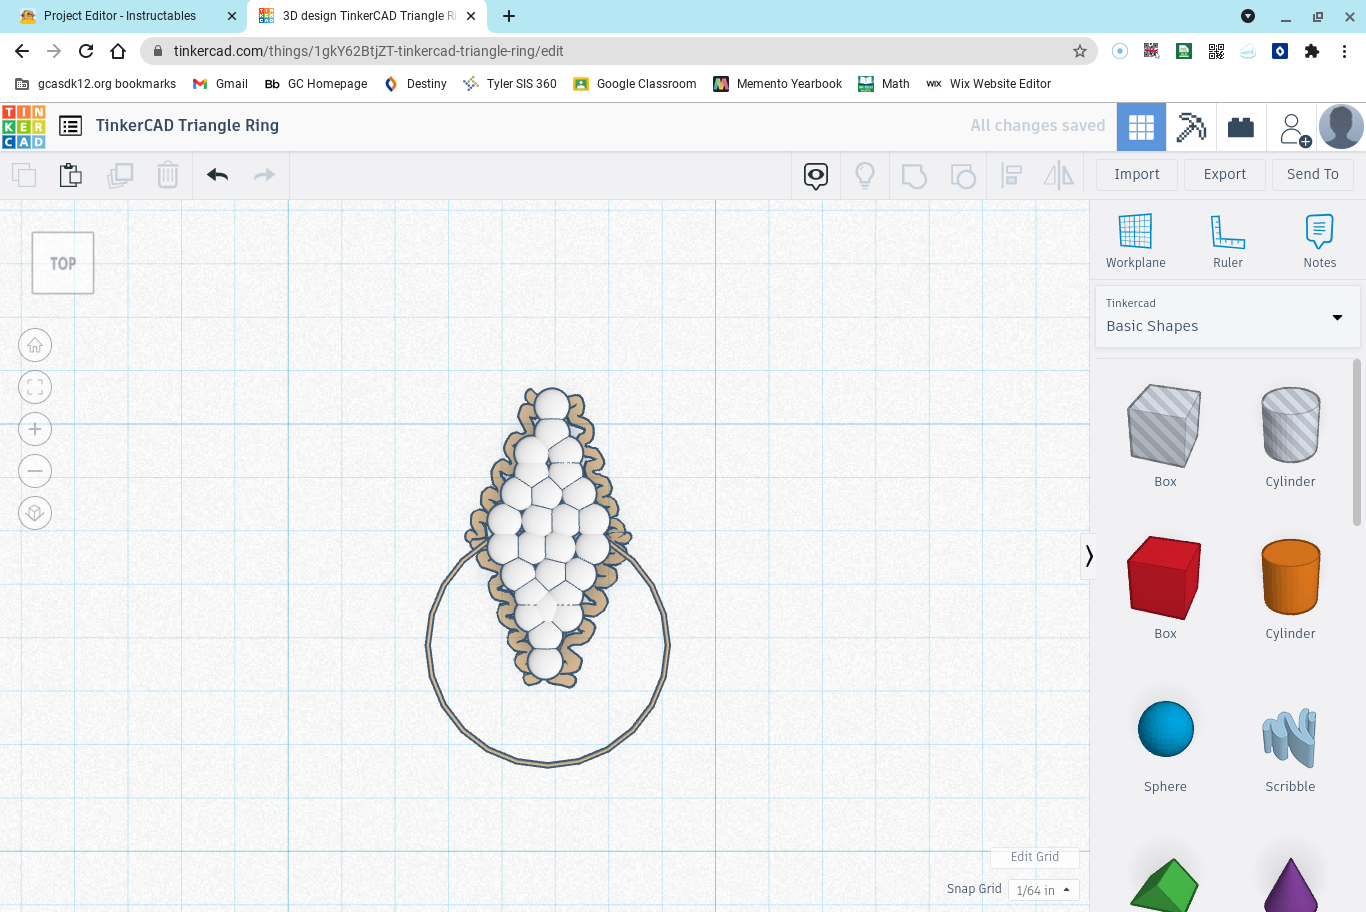Click the Mirror/Flip icon
Screen dimensions: 1366x912
tap(1059, 175)
